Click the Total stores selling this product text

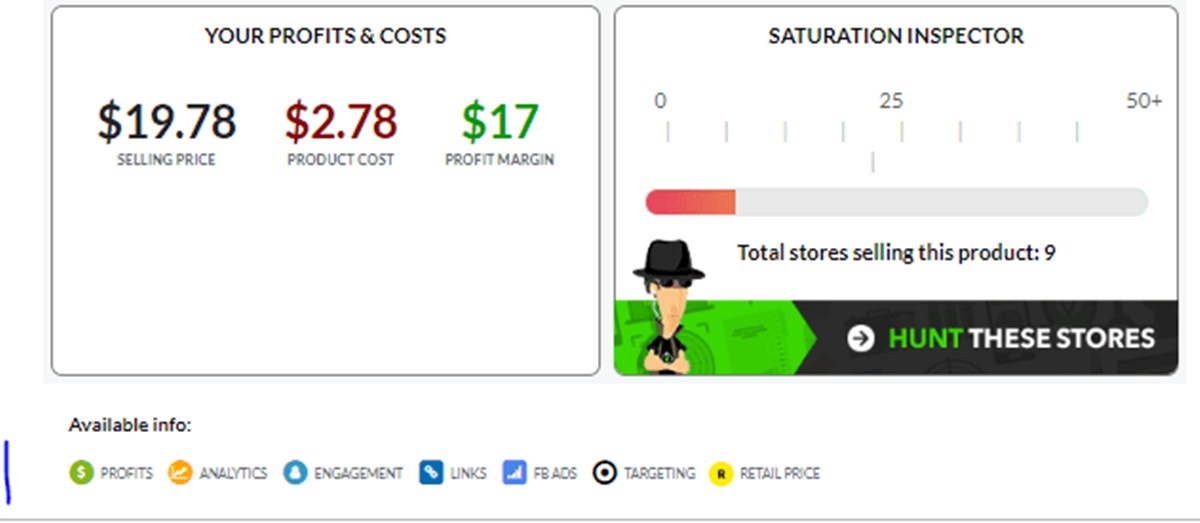point(896,252)
